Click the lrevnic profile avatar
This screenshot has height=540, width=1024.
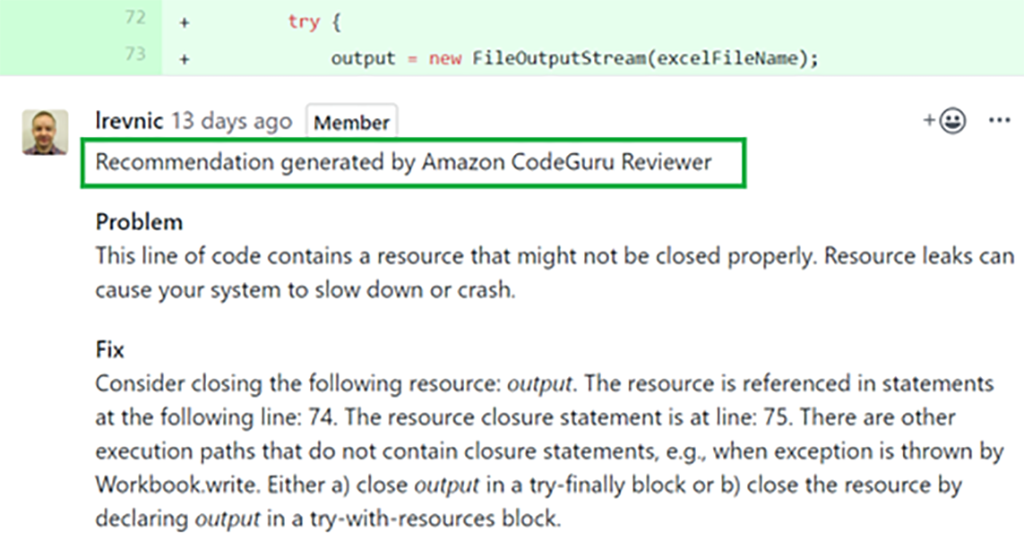tap(45, 131)
